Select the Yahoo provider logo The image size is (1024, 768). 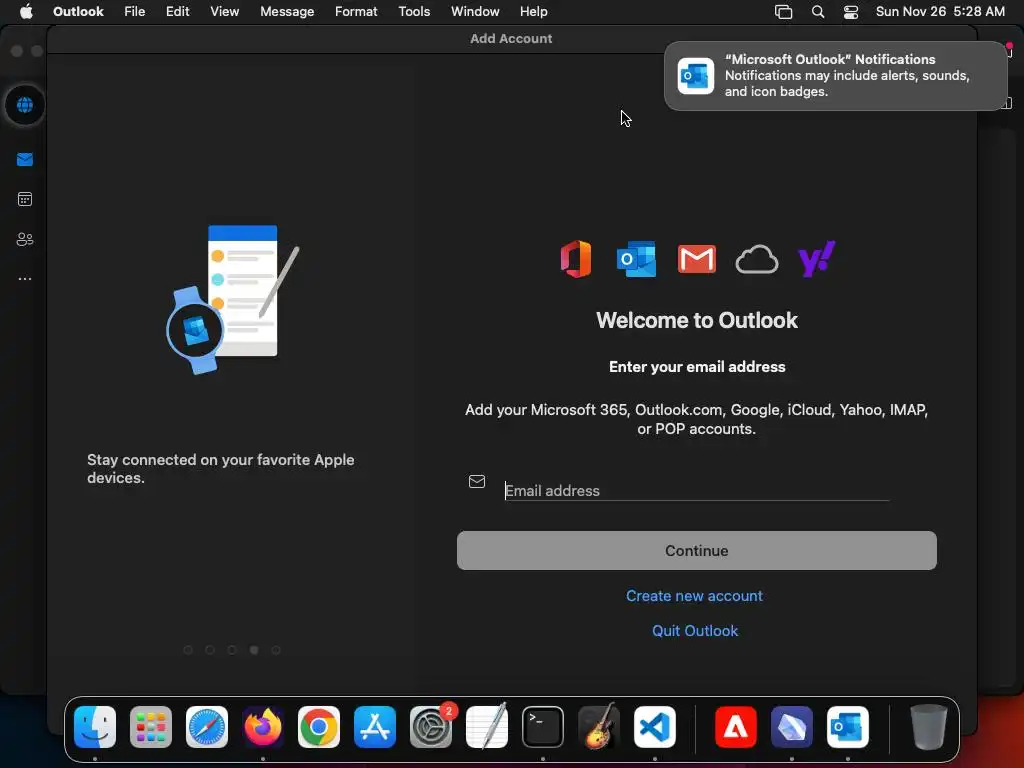pos(817,259)
